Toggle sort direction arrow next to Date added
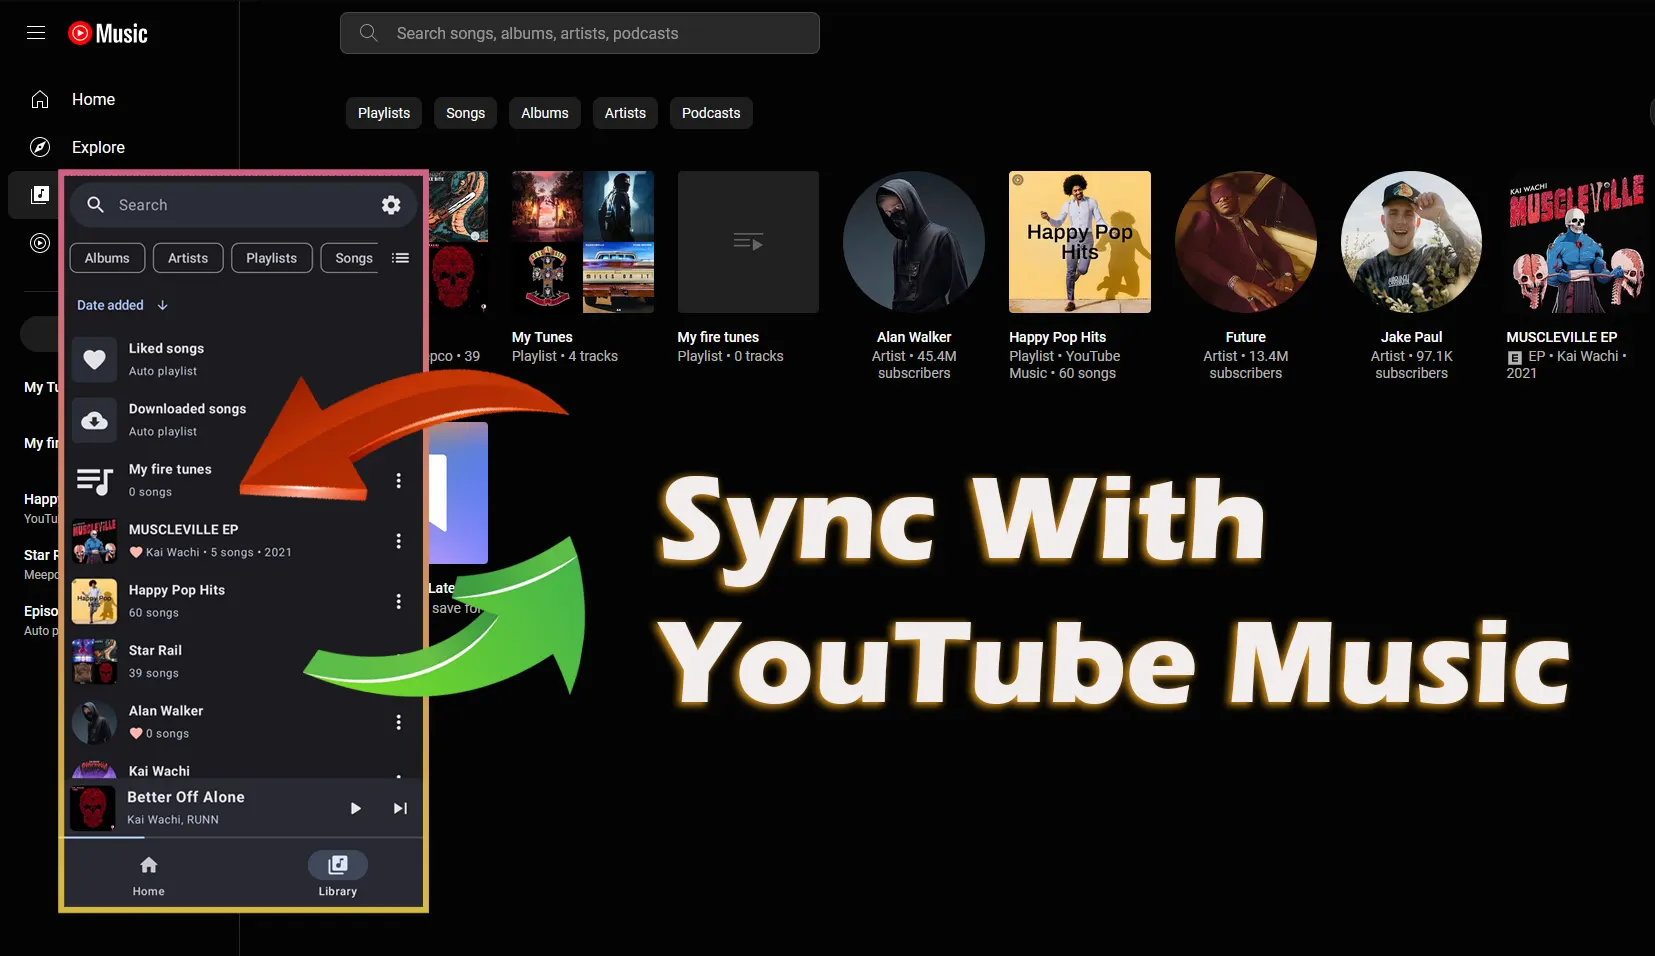The image size is (1655, 956). tap(163, 305)
